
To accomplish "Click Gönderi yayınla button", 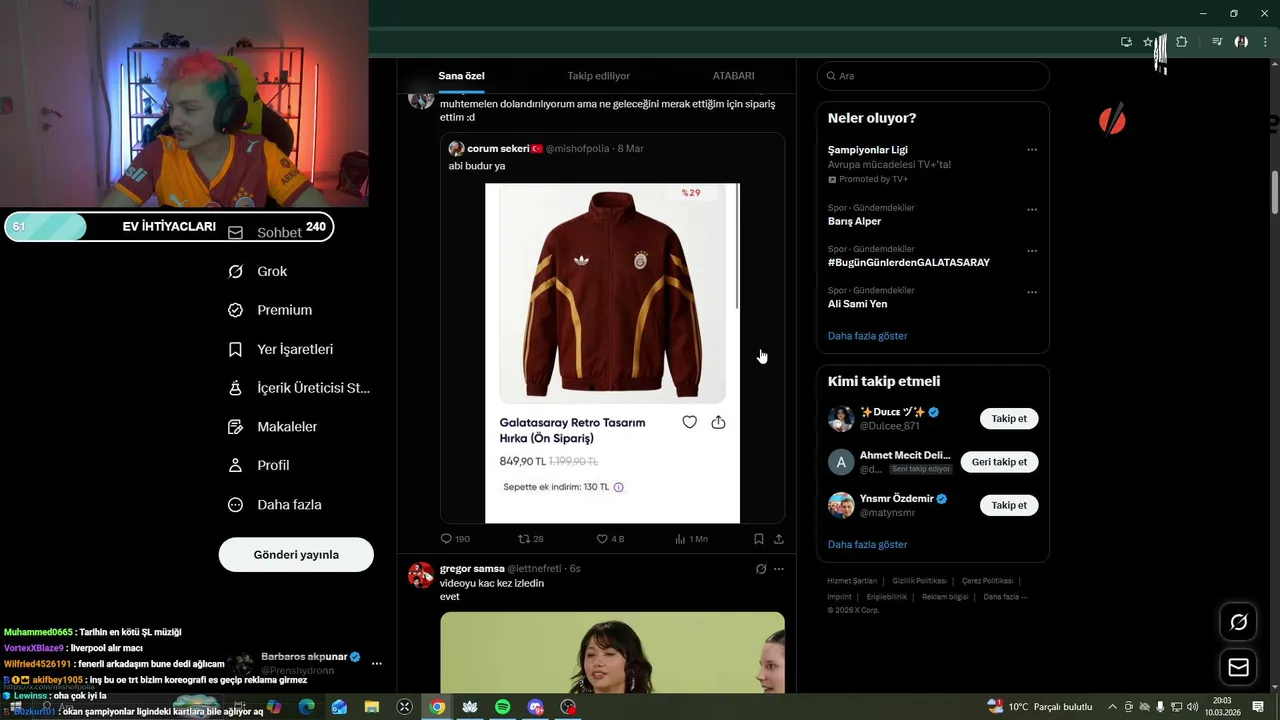I will (x=296, y=554).
